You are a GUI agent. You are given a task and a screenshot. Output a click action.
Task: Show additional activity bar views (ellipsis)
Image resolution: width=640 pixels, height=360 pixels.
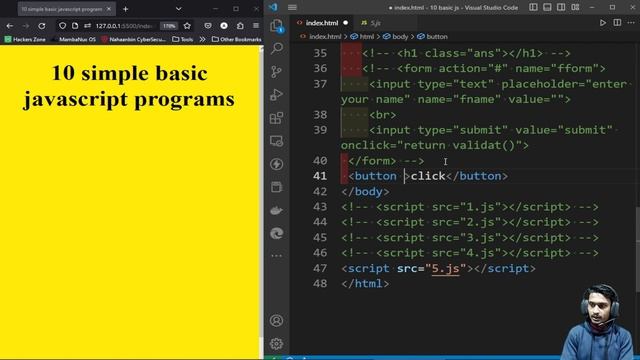(277, 256)
